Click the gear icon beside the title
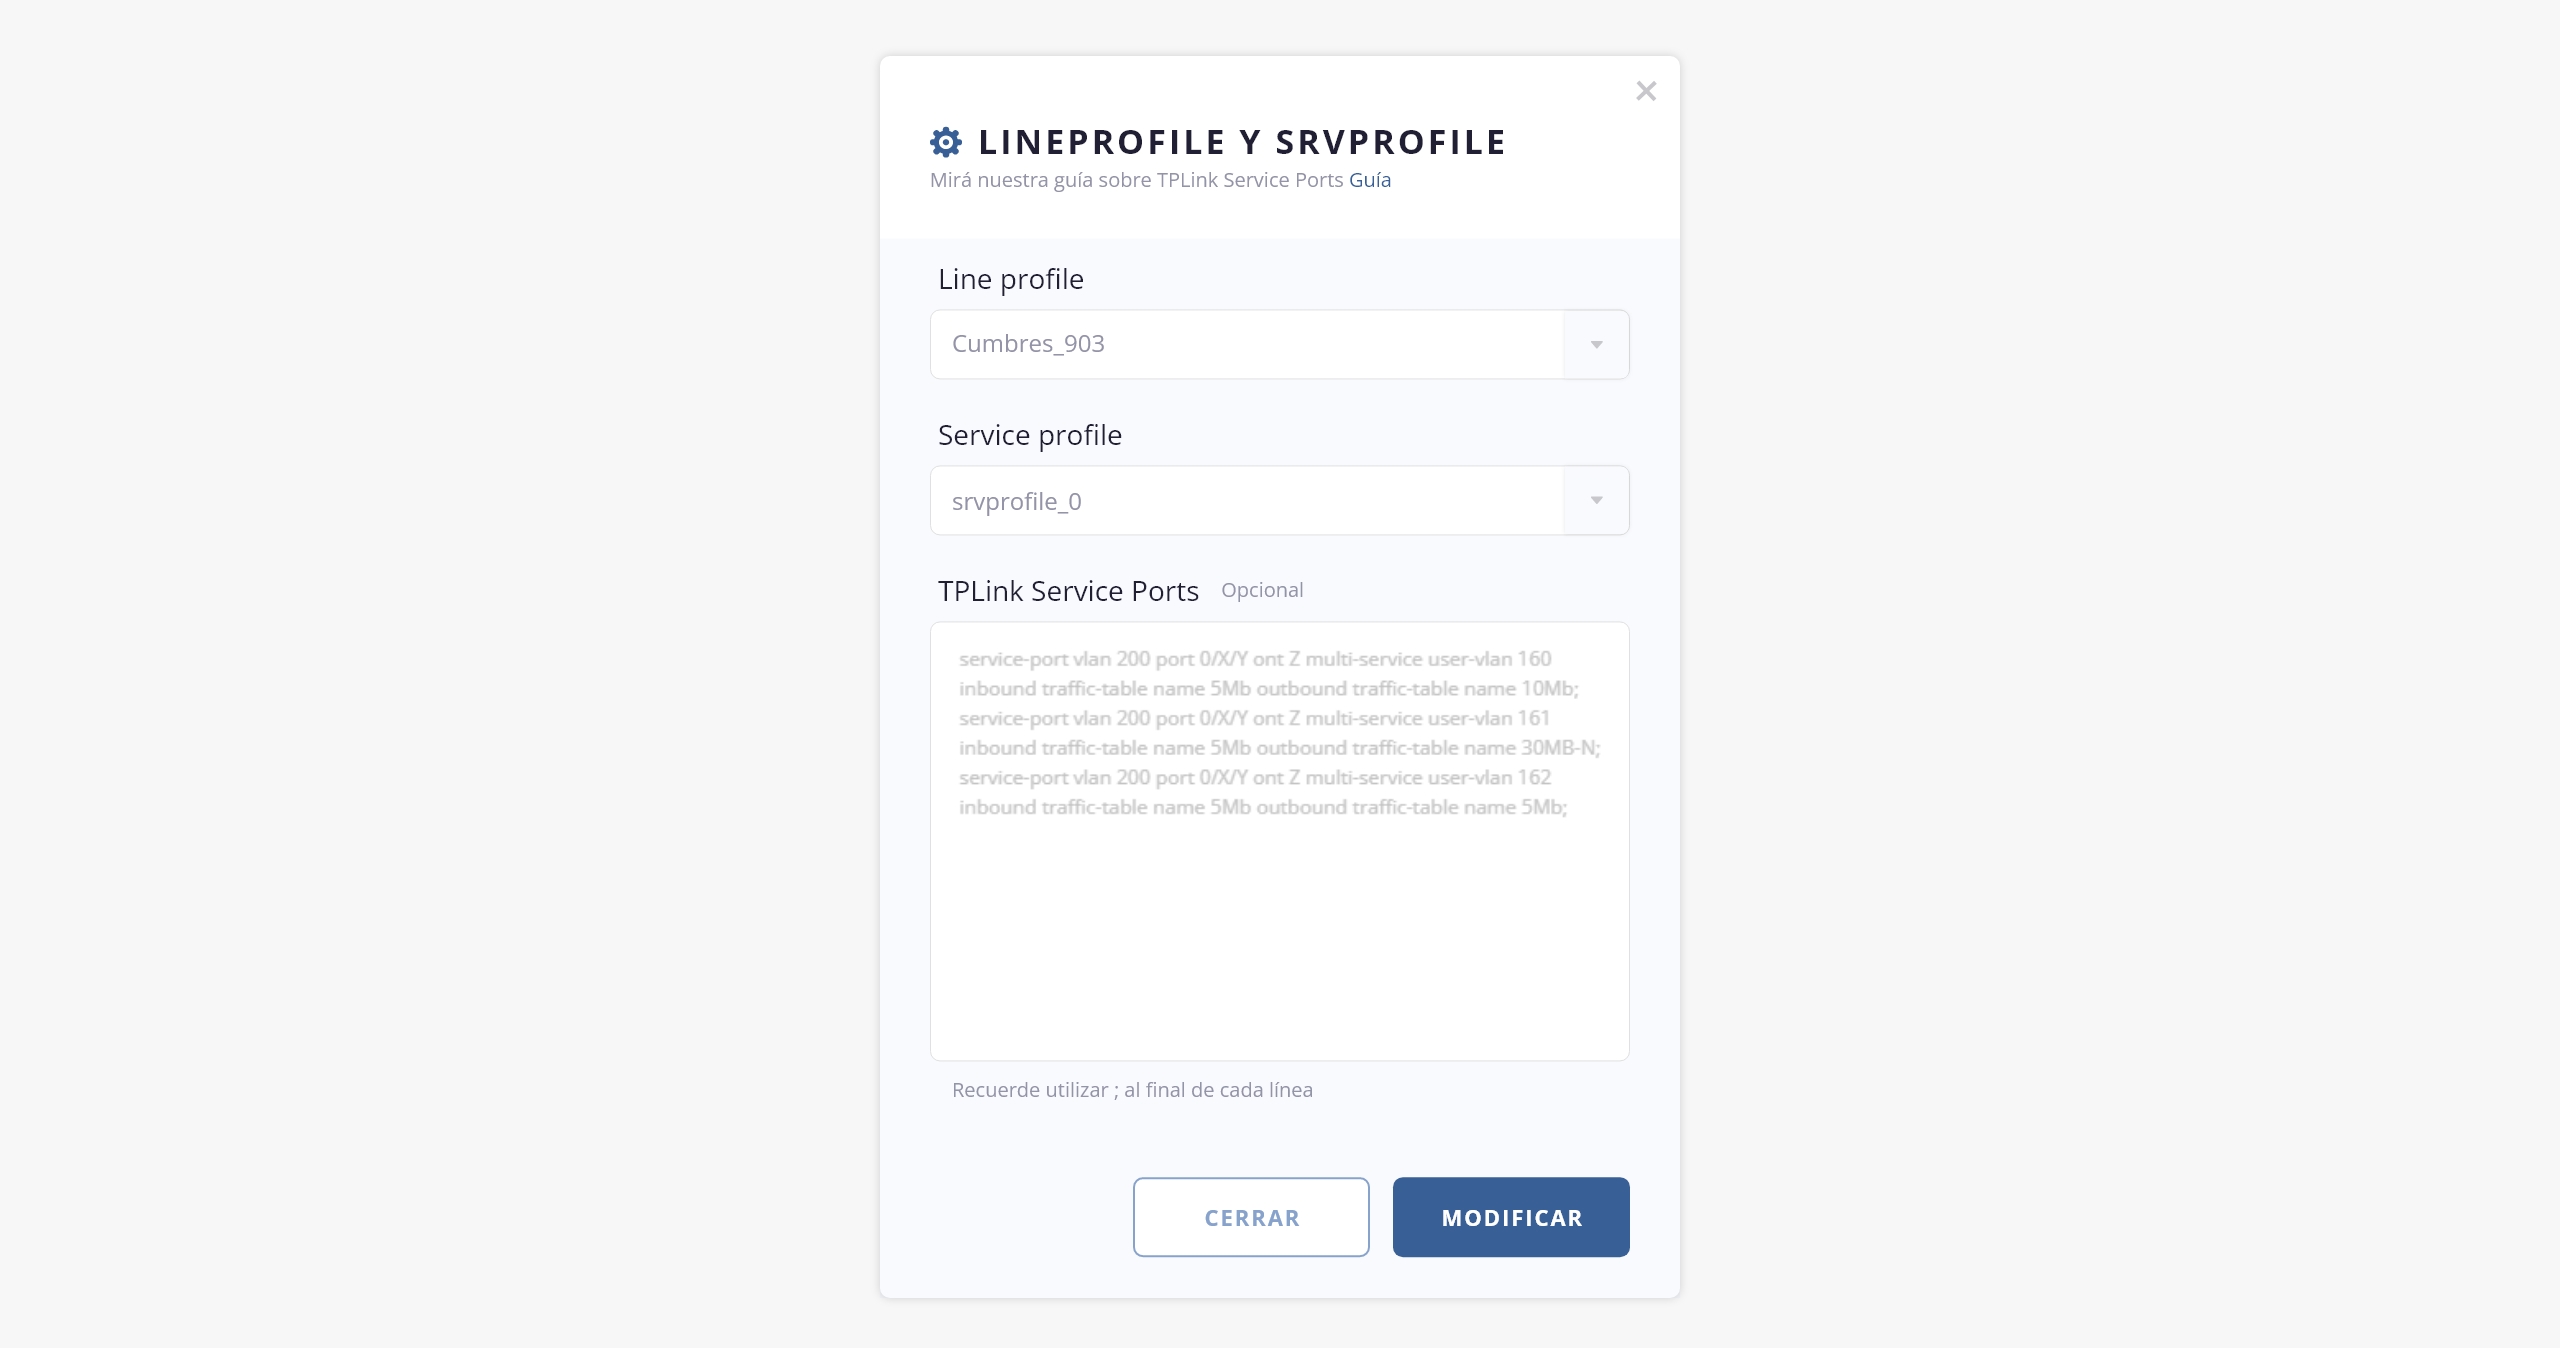 (946, 142)
